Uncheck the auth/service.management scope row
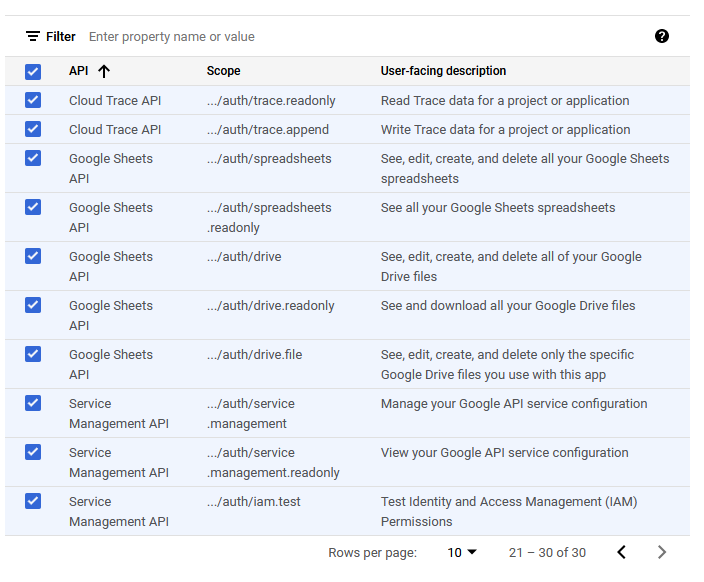The height and width of the screenshot is (582, 704). point(33,403)
